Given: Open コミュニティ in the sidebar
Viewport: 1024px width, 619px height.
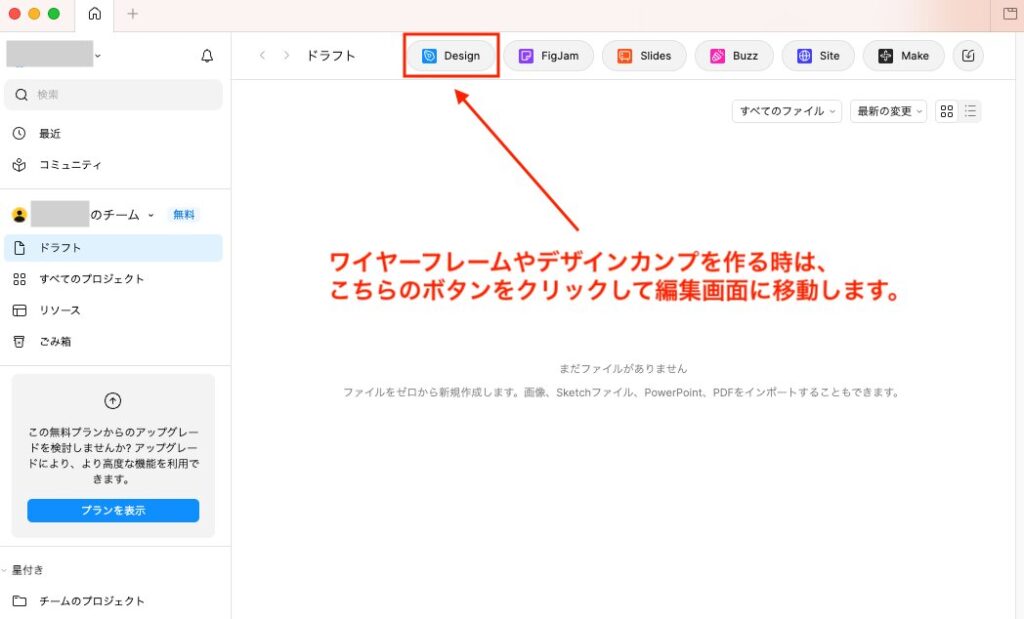Looking at the screenshot, I should click(x=70, y=165).
